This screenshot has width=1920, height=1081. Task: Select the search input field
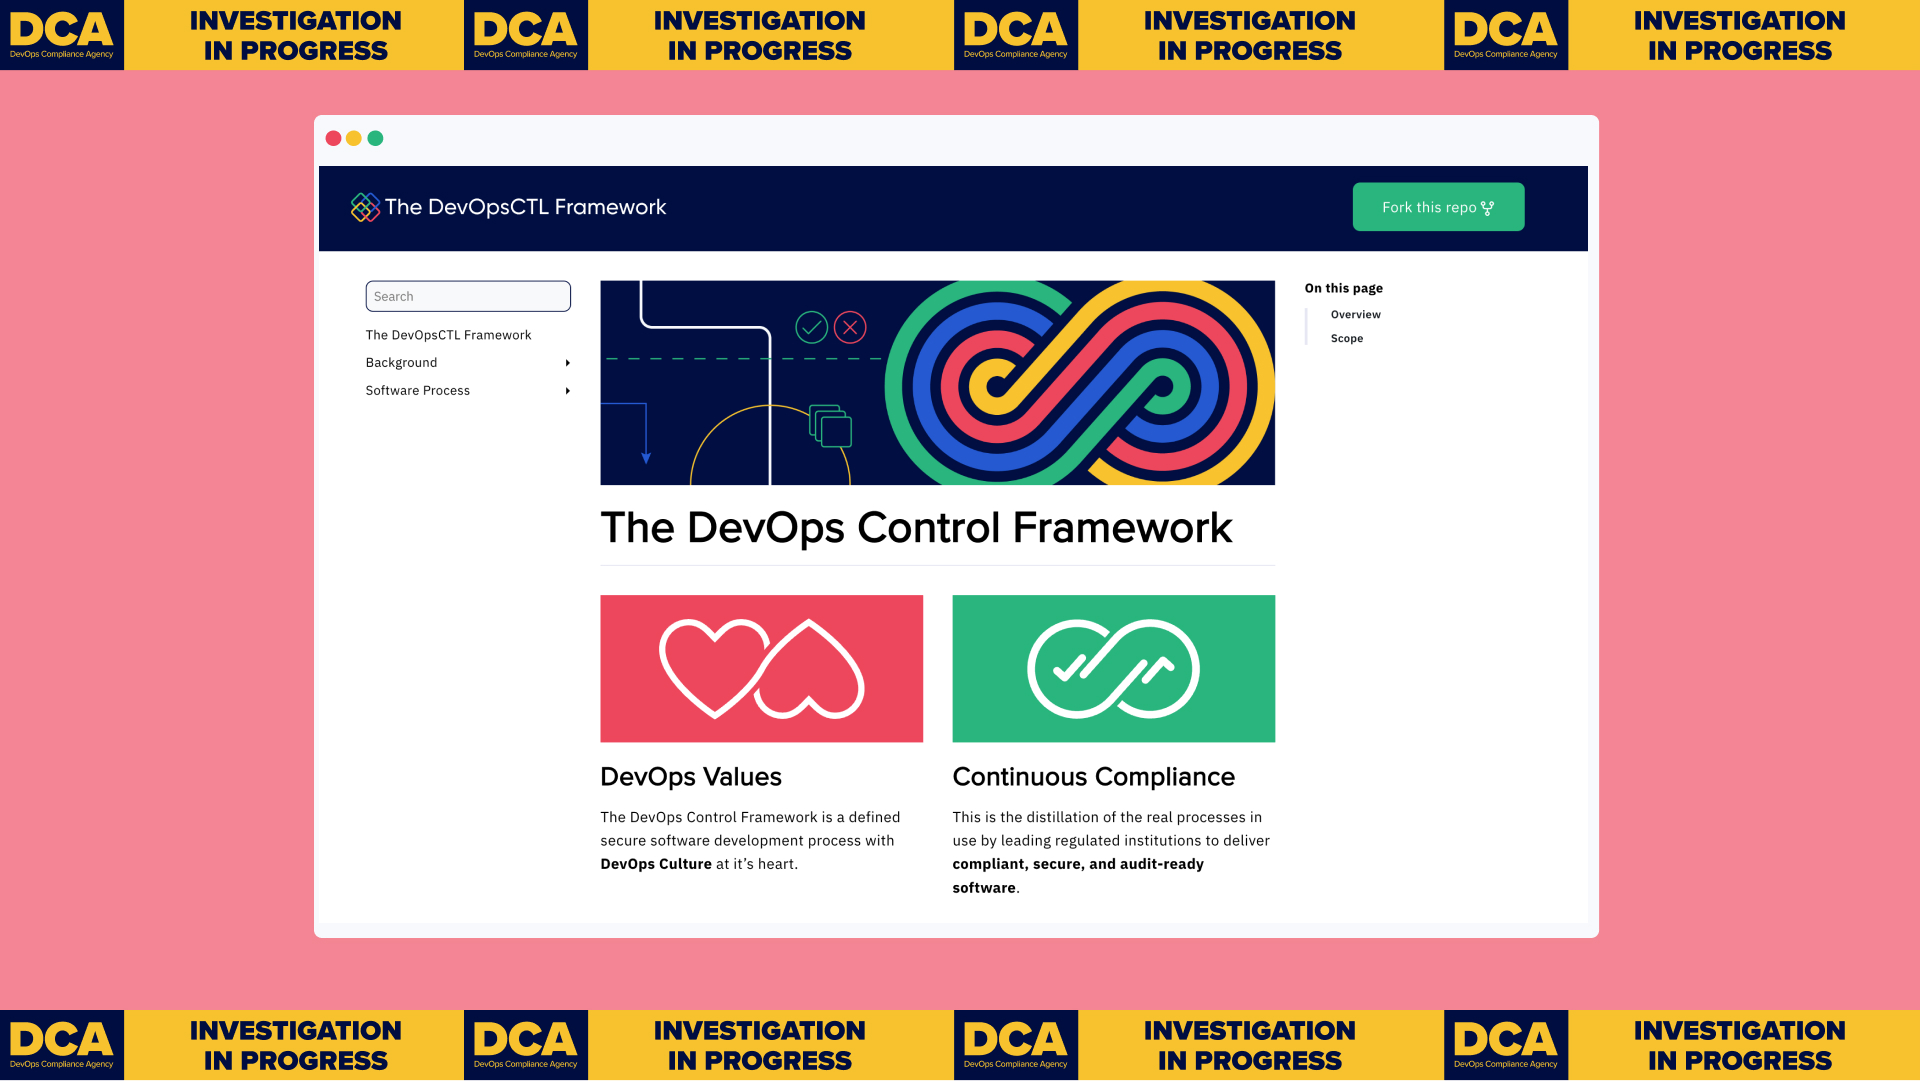click(467, 295)
